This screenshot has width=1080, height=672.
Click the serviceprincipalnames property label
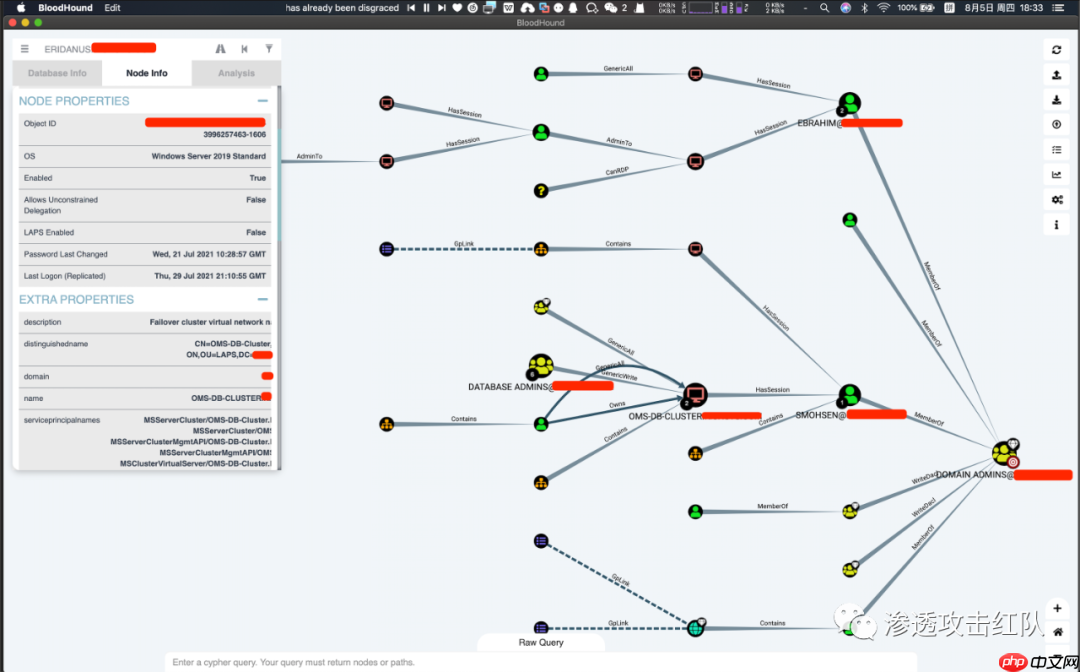(62, 420)
